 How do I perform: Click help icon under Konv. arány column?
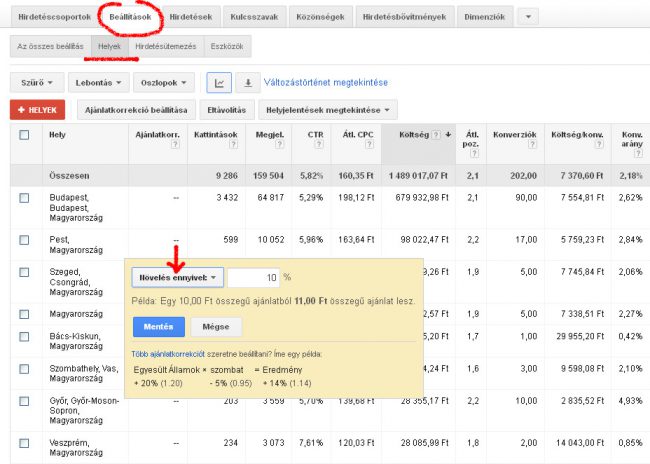click(638, 153)
